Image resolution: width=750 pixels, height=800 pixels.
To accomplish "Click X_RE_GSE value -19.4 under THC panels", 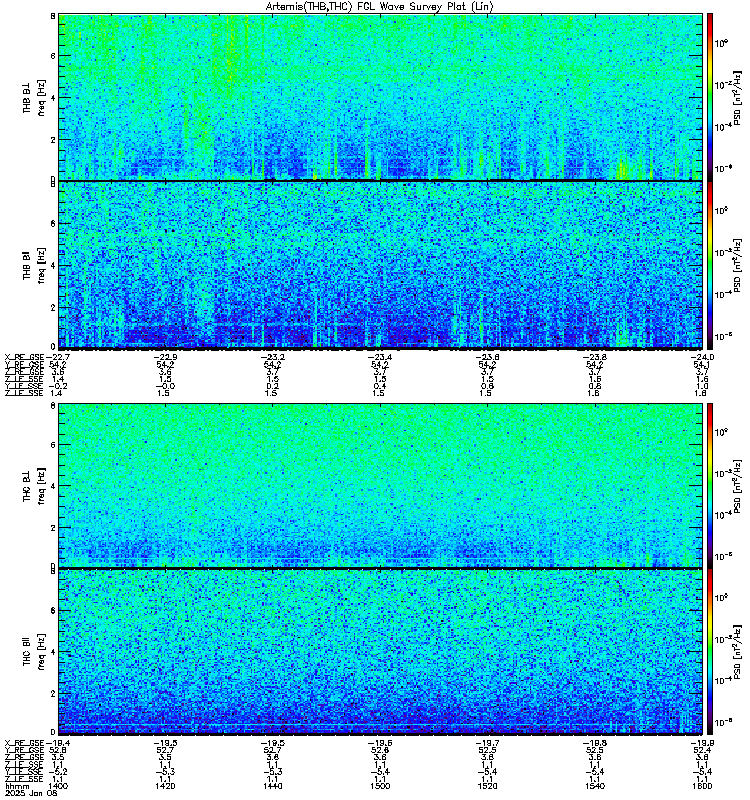I will tap(58, 743).
